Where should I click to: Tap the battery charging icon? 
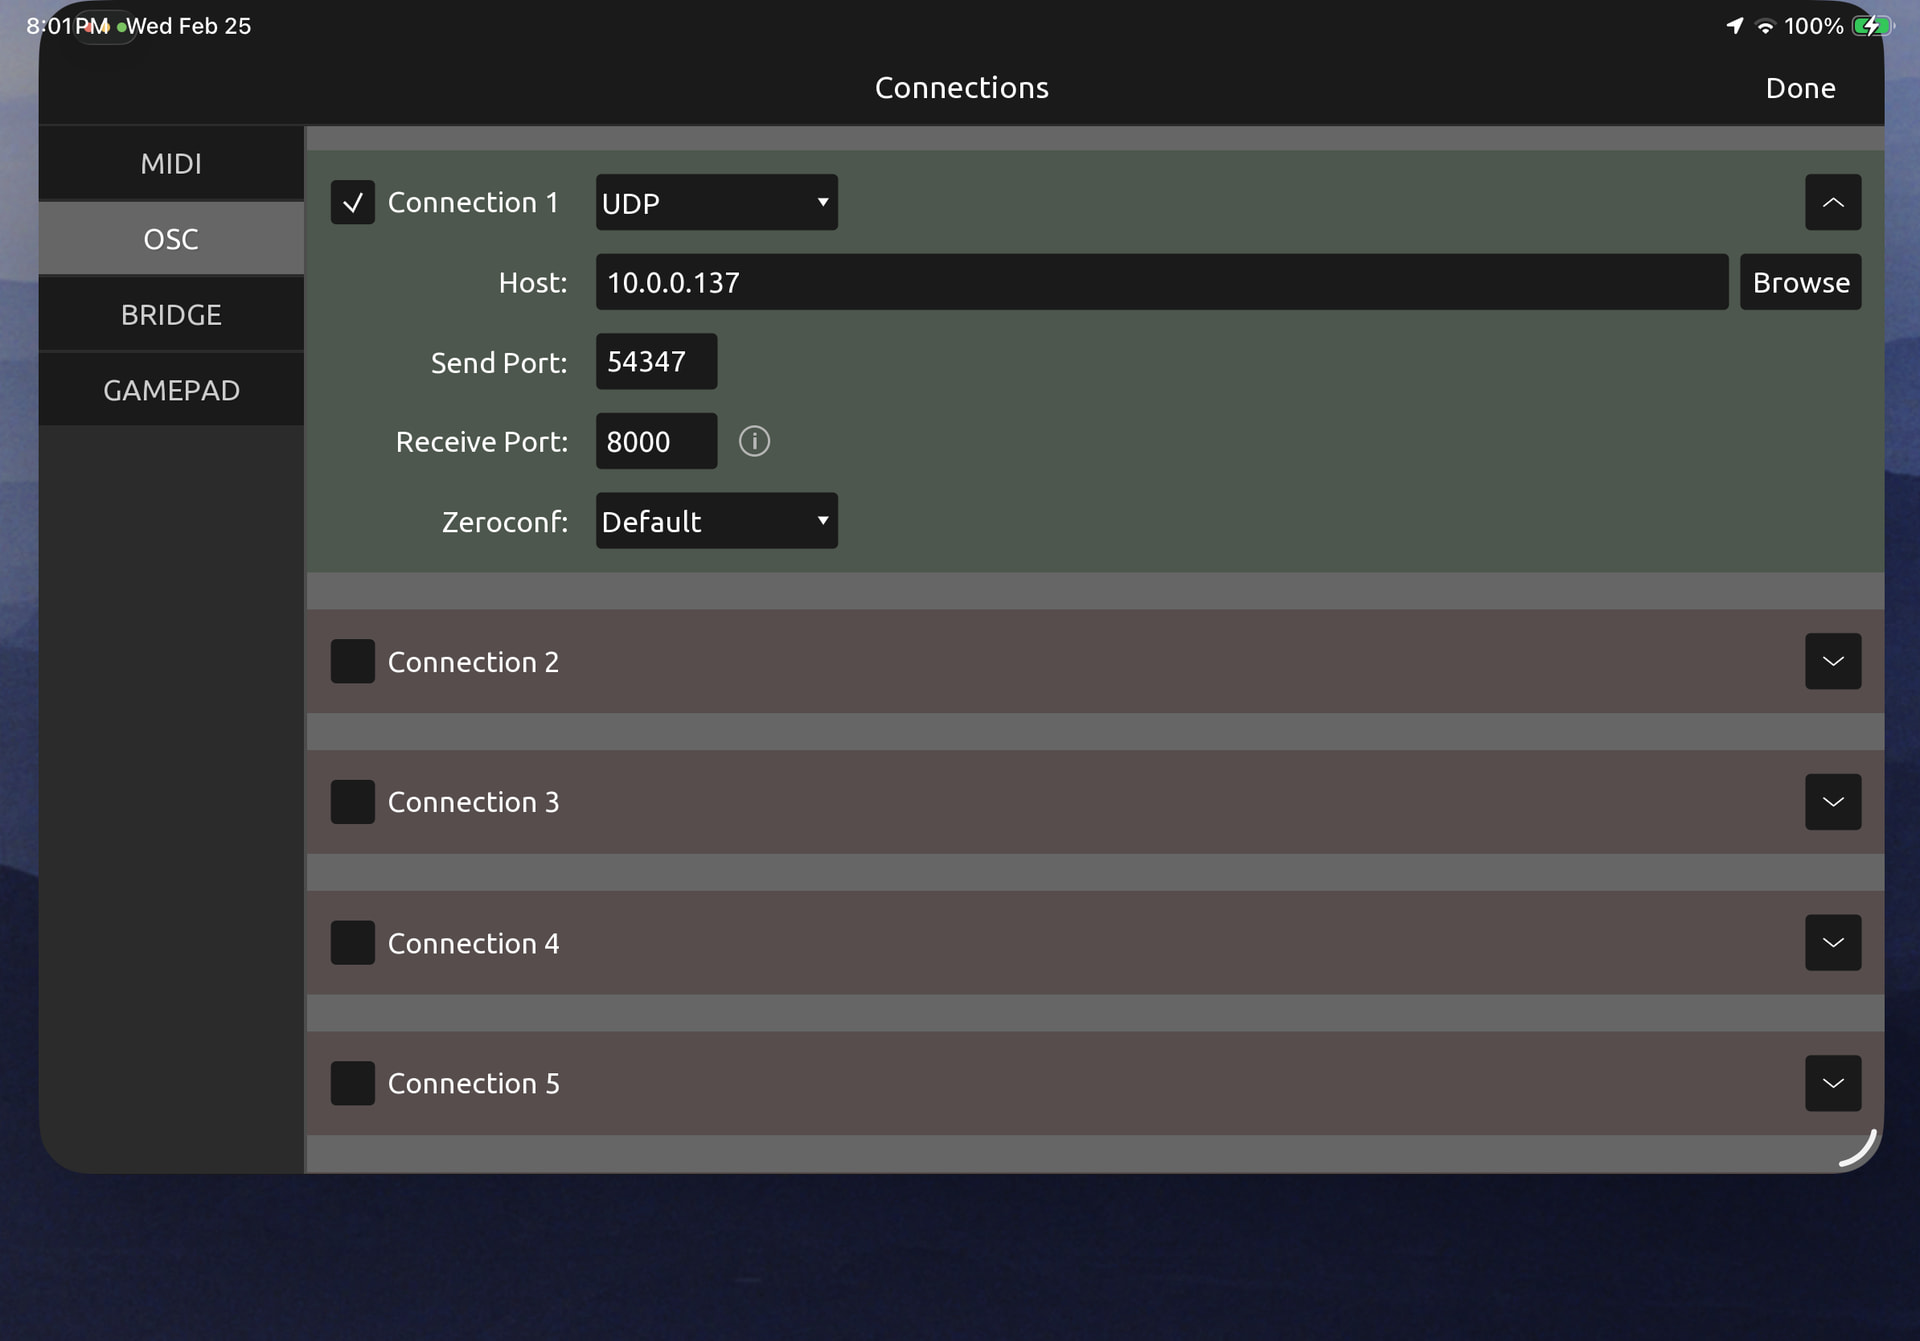(x=1870, y=27)
